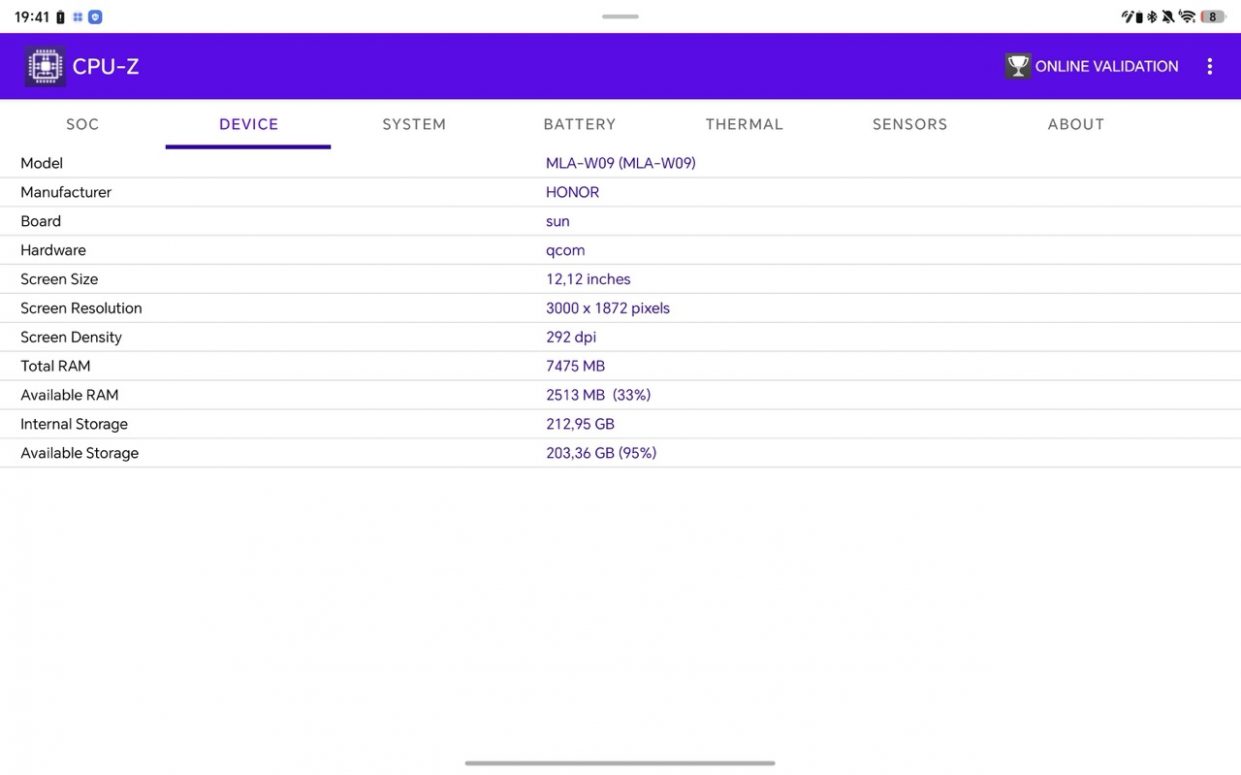This screenshot has width=1241, height=775.
Task: Go to the BATTERY tab
Action: 579,124
